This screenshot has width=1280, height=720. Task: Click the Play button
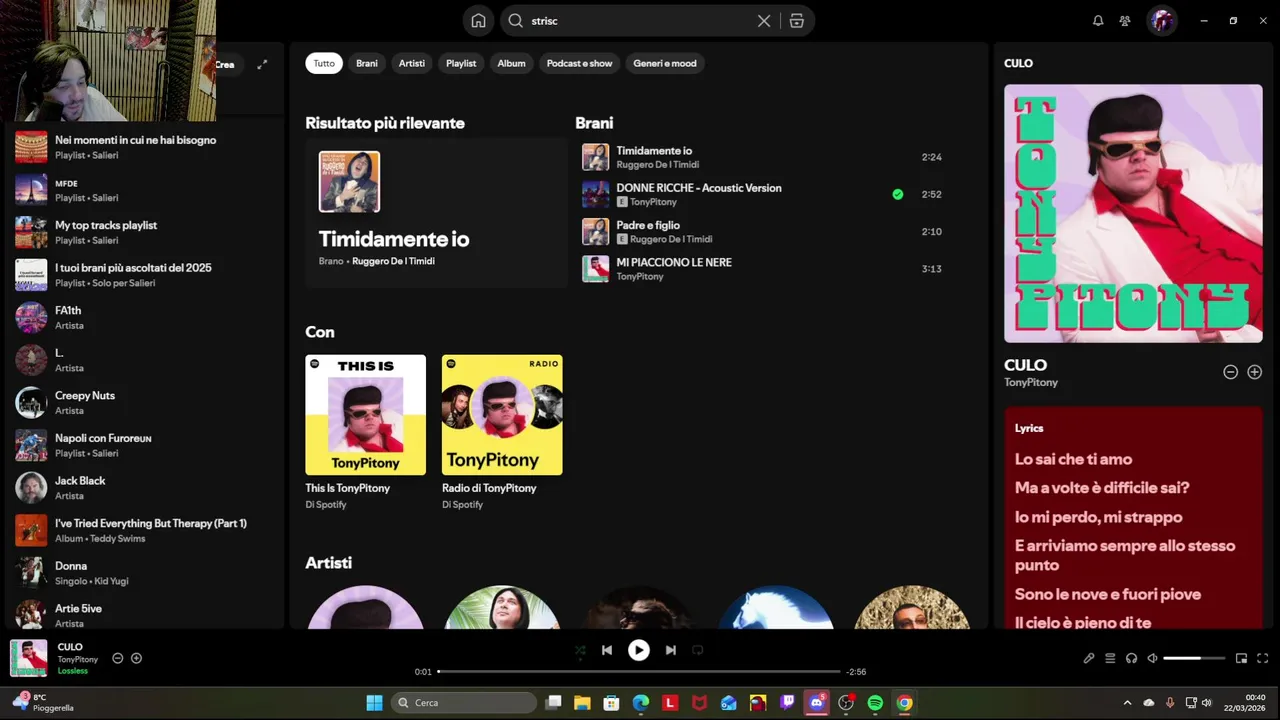click(638, 650)
